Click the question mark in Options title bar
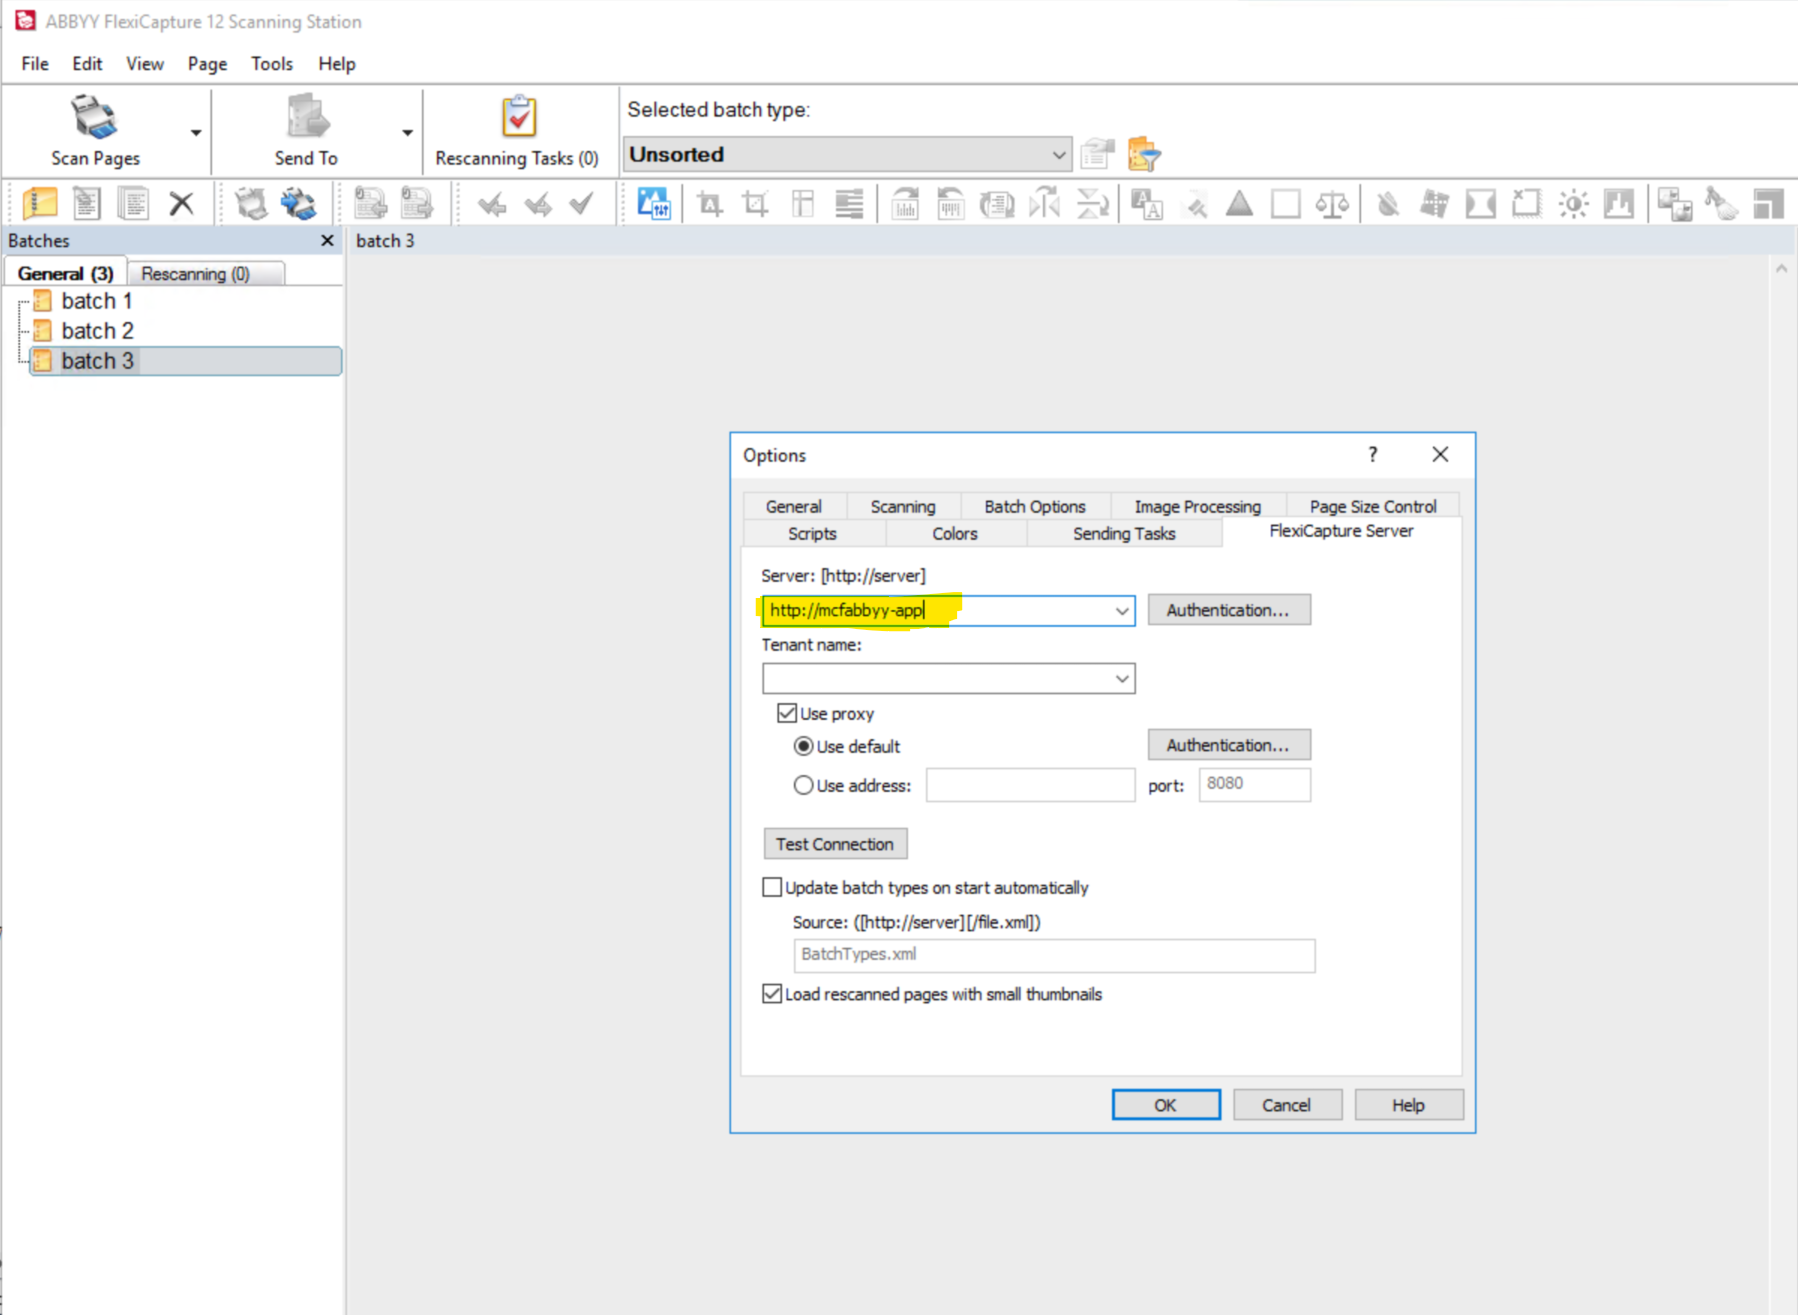 (x=1373, y=454)
